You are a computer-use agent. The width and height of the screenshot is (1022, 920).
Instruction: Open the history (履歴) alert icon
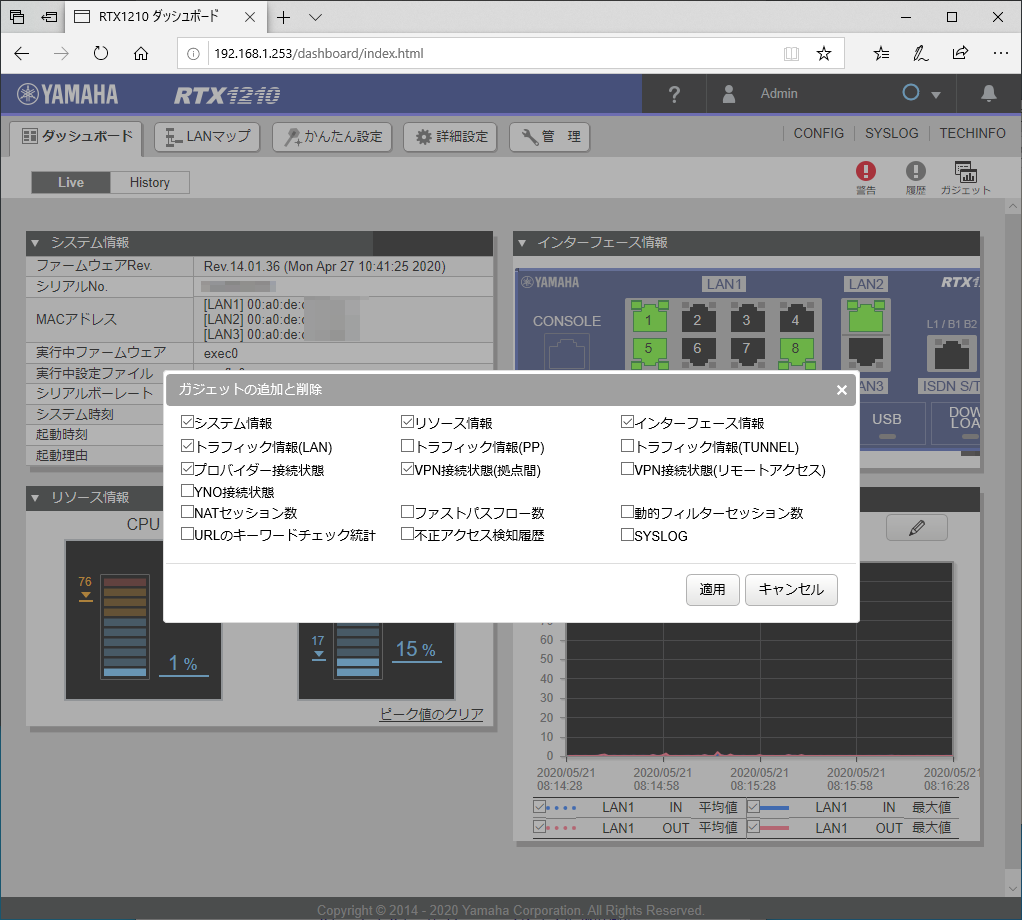tap(916, 171)
